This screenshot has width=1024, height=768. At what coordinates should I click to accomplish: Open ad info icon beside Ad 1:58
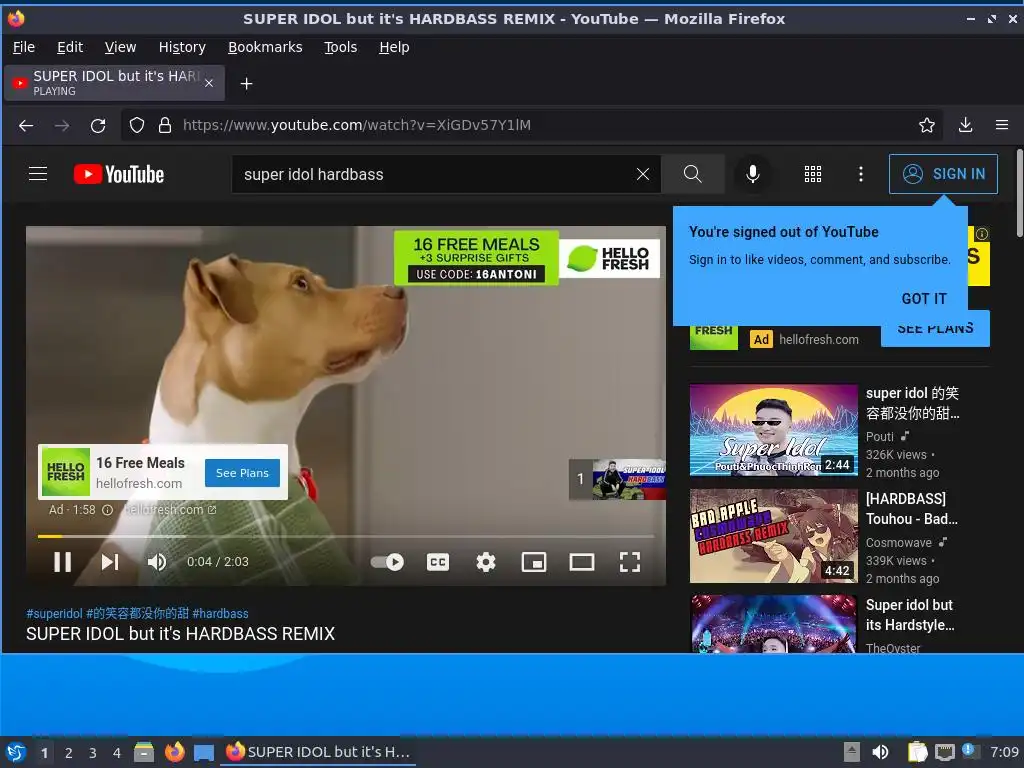click(107, 510)
